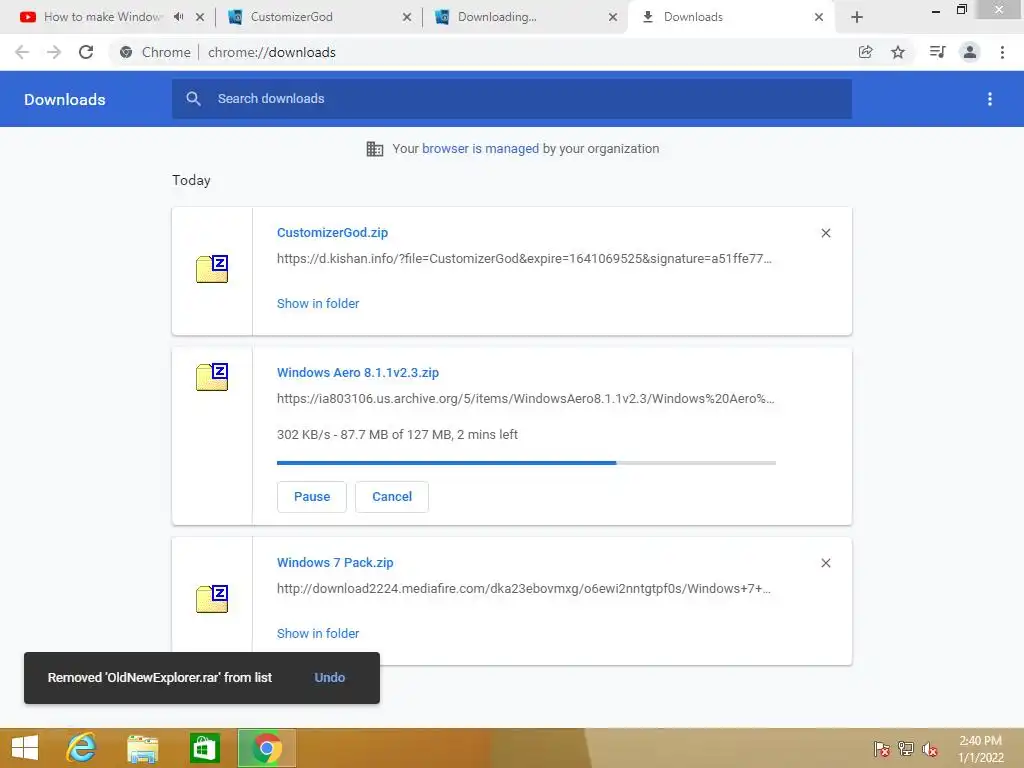The width and height of the screenshot is (1024, 768).
Task: Reload the downloads page
Action: [86, 52]
